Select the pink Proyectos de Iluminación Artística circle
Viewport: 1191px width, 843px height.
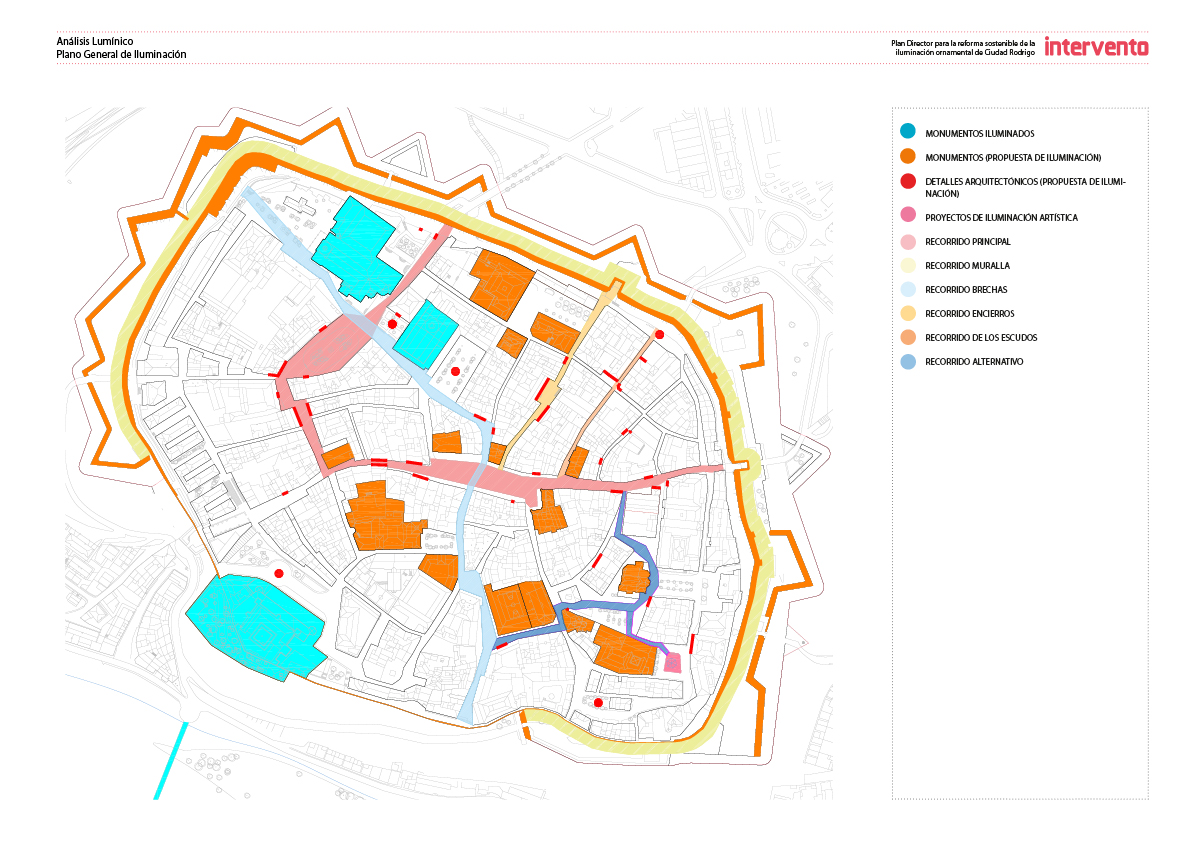pos(908,217)
